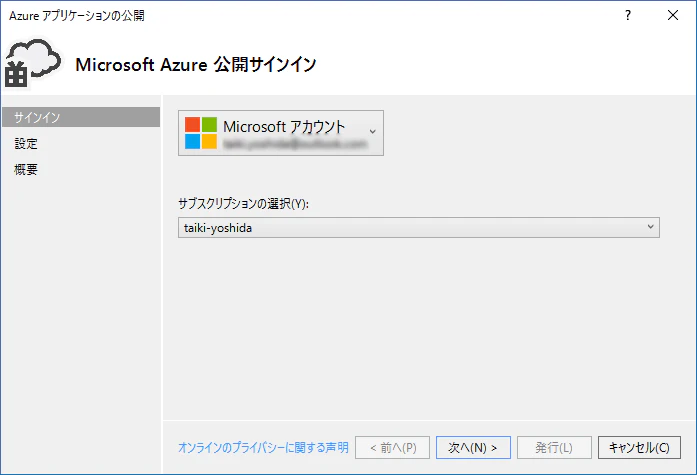Click the Microsoft Azure 公開サインイン heading
The width and height of the screenshot is (697, 475).
click(196, 64)
